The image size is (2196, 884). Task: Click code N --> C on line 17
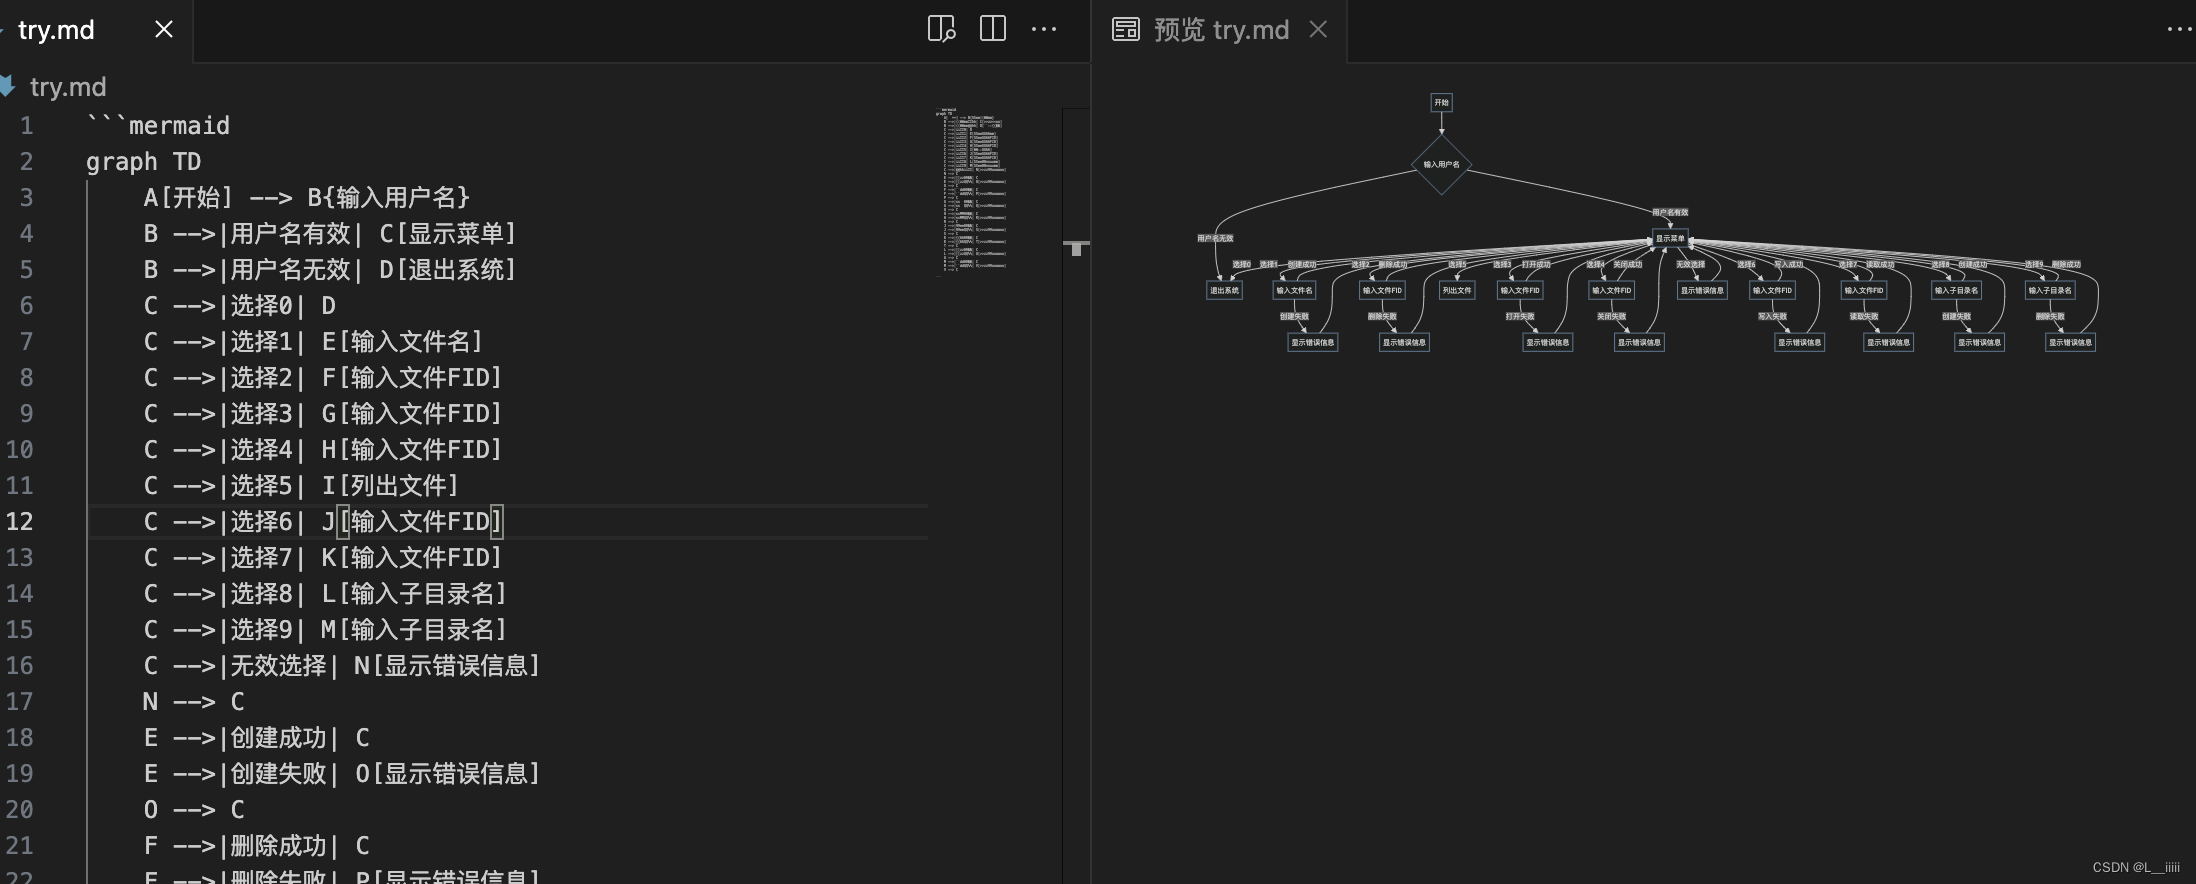coord(194,701)
